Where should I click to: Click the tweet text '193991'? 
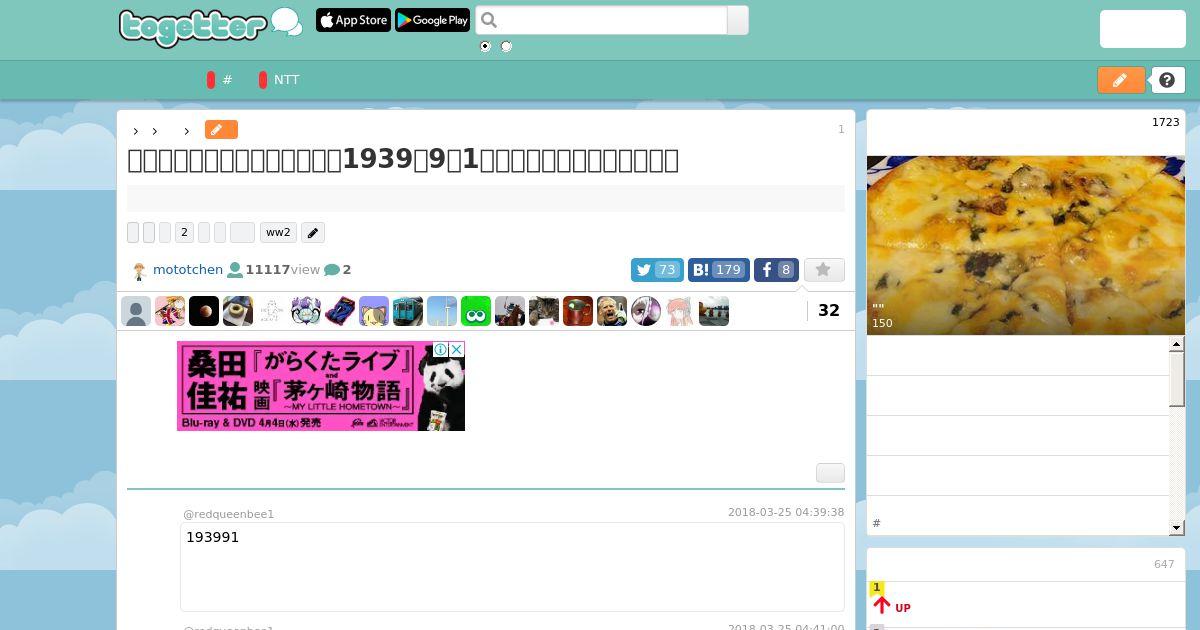[x=212, y=537]
